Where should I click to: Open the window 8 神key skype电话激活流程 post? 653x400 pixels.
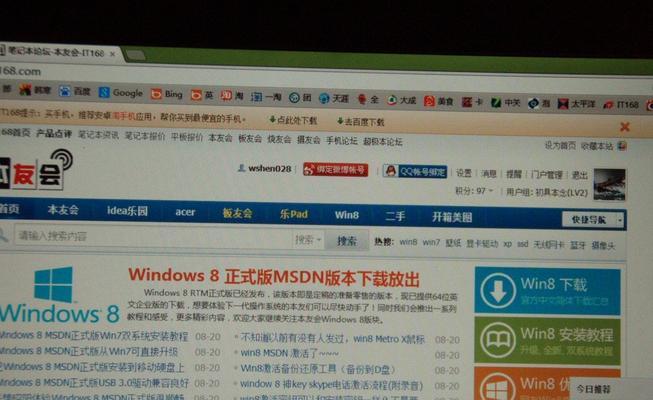(x=331, y=384)
